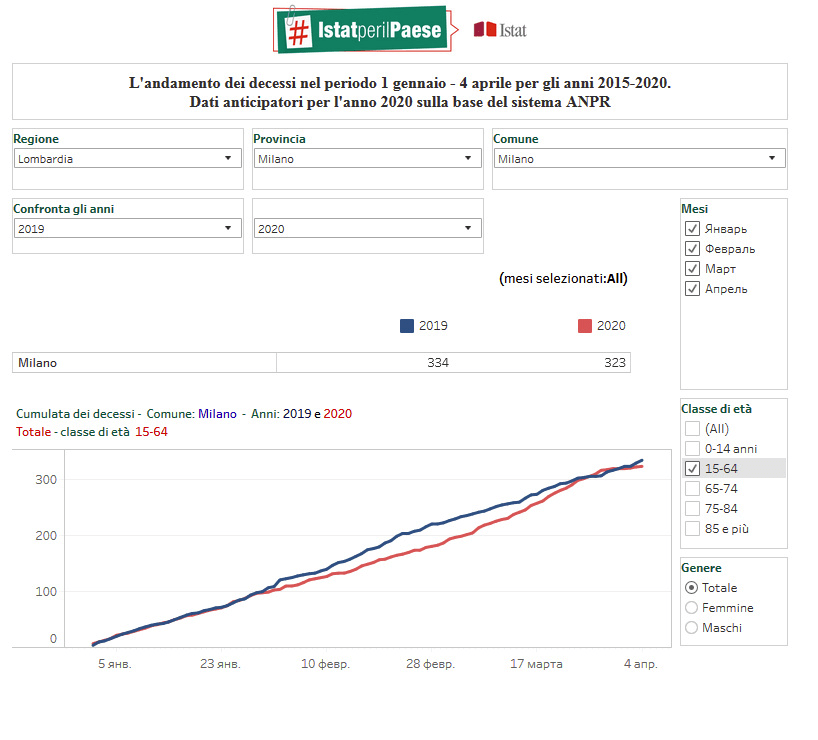Viewport: 818px width, 740px height.
Task: Check the 85 e più age class
Action: (692, 528)
